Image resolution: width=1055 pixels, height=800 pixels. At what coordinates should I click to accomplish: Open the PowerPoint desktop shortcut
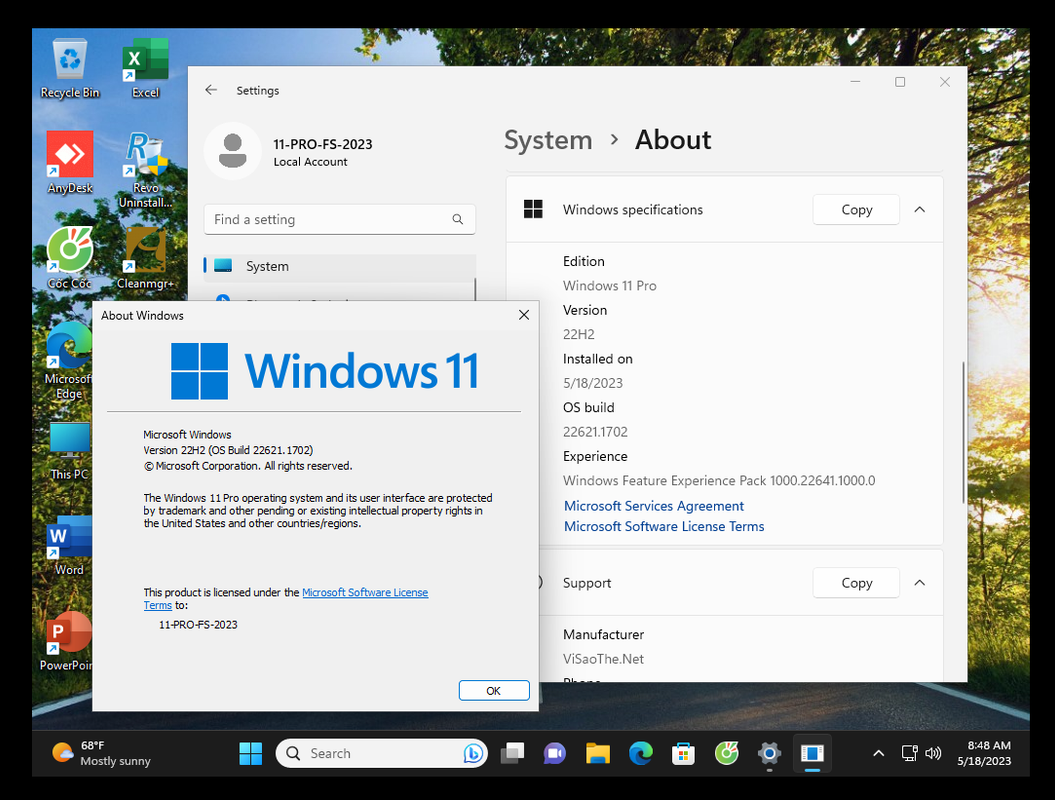67,641
